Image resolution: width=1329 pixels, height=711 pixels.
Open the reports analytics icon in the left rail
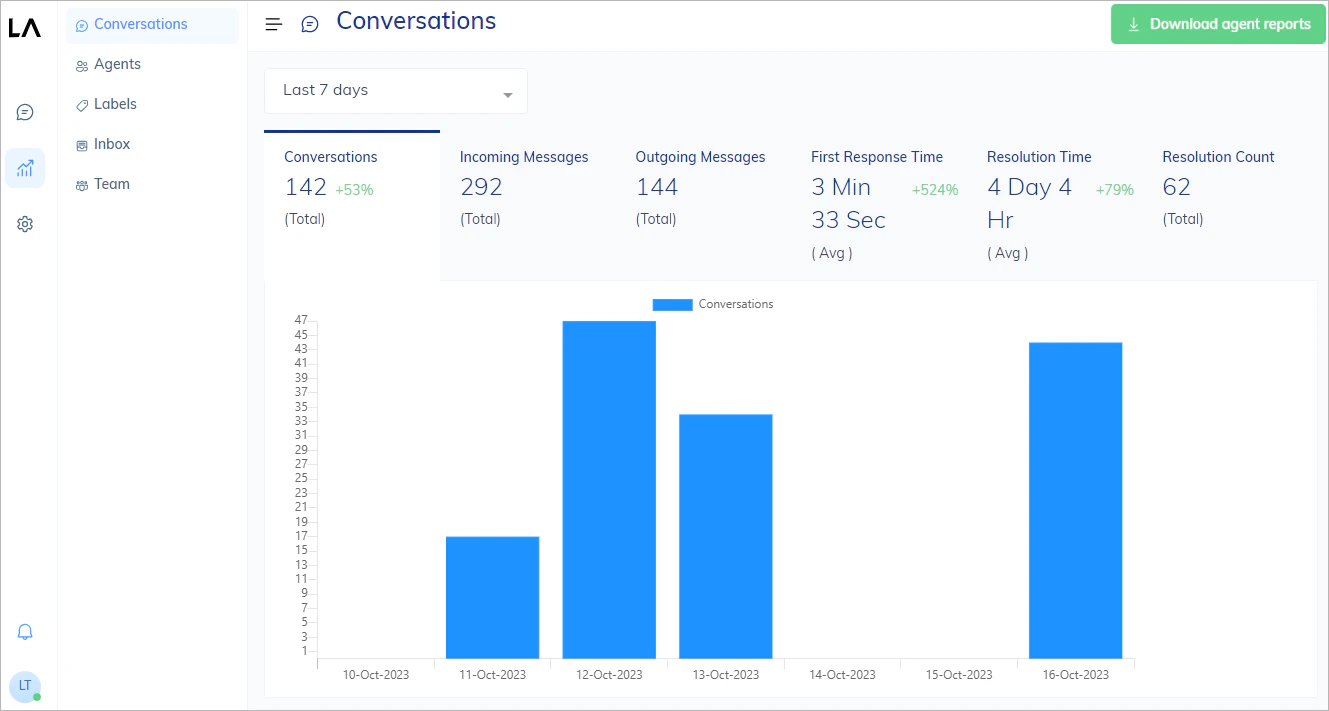click(x=25, y=168)
